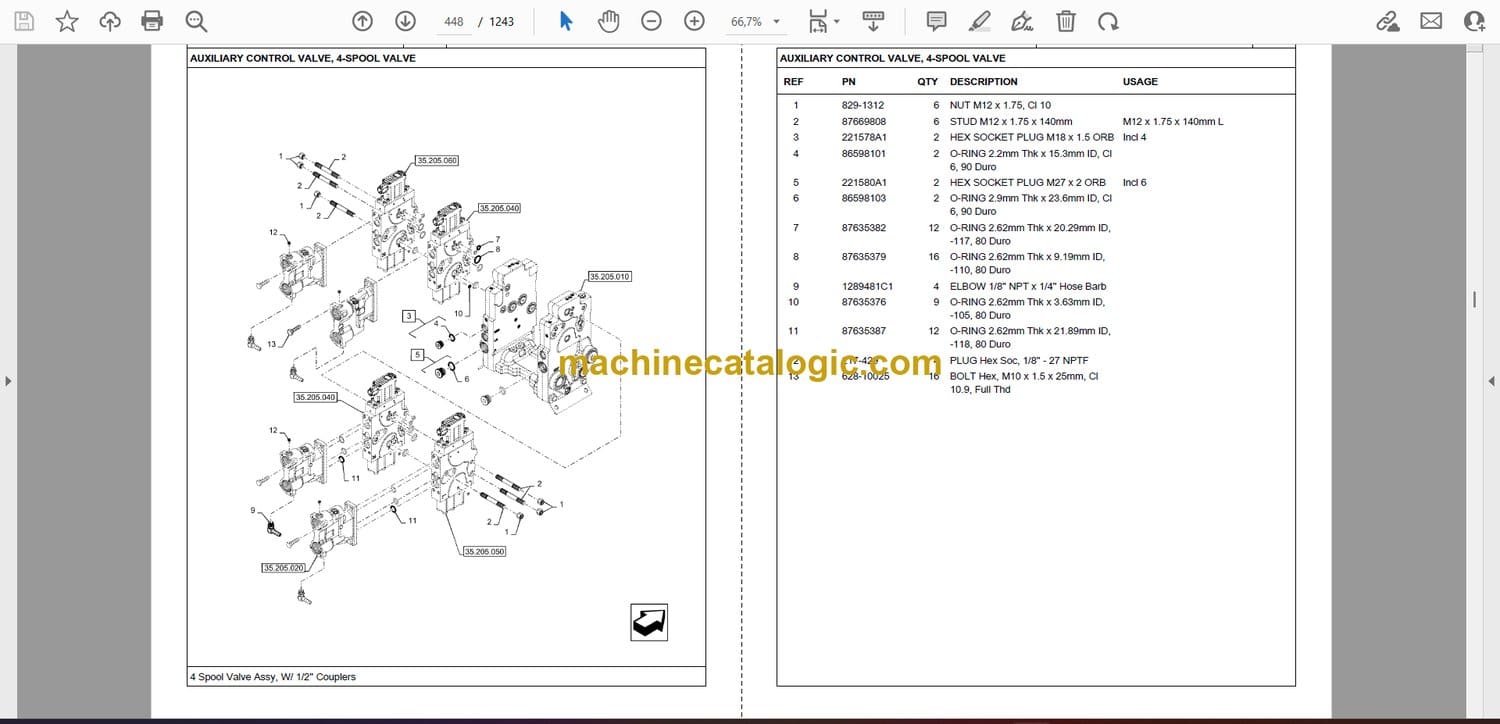
Task: Rotate the page with the circular arrow
Action: tap(1108, 21)
